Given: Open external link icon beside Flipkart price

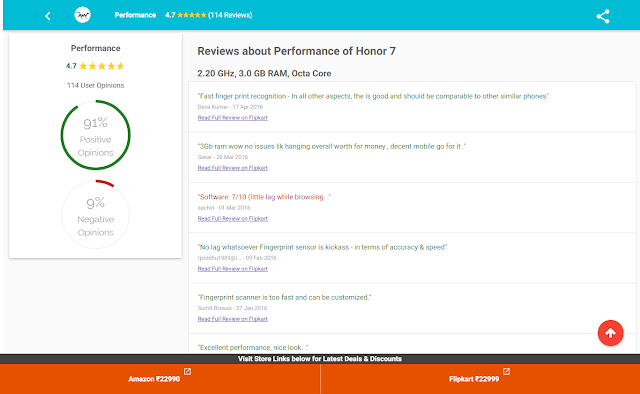Looking at the screenshot, I should click(x=507, y=372).
